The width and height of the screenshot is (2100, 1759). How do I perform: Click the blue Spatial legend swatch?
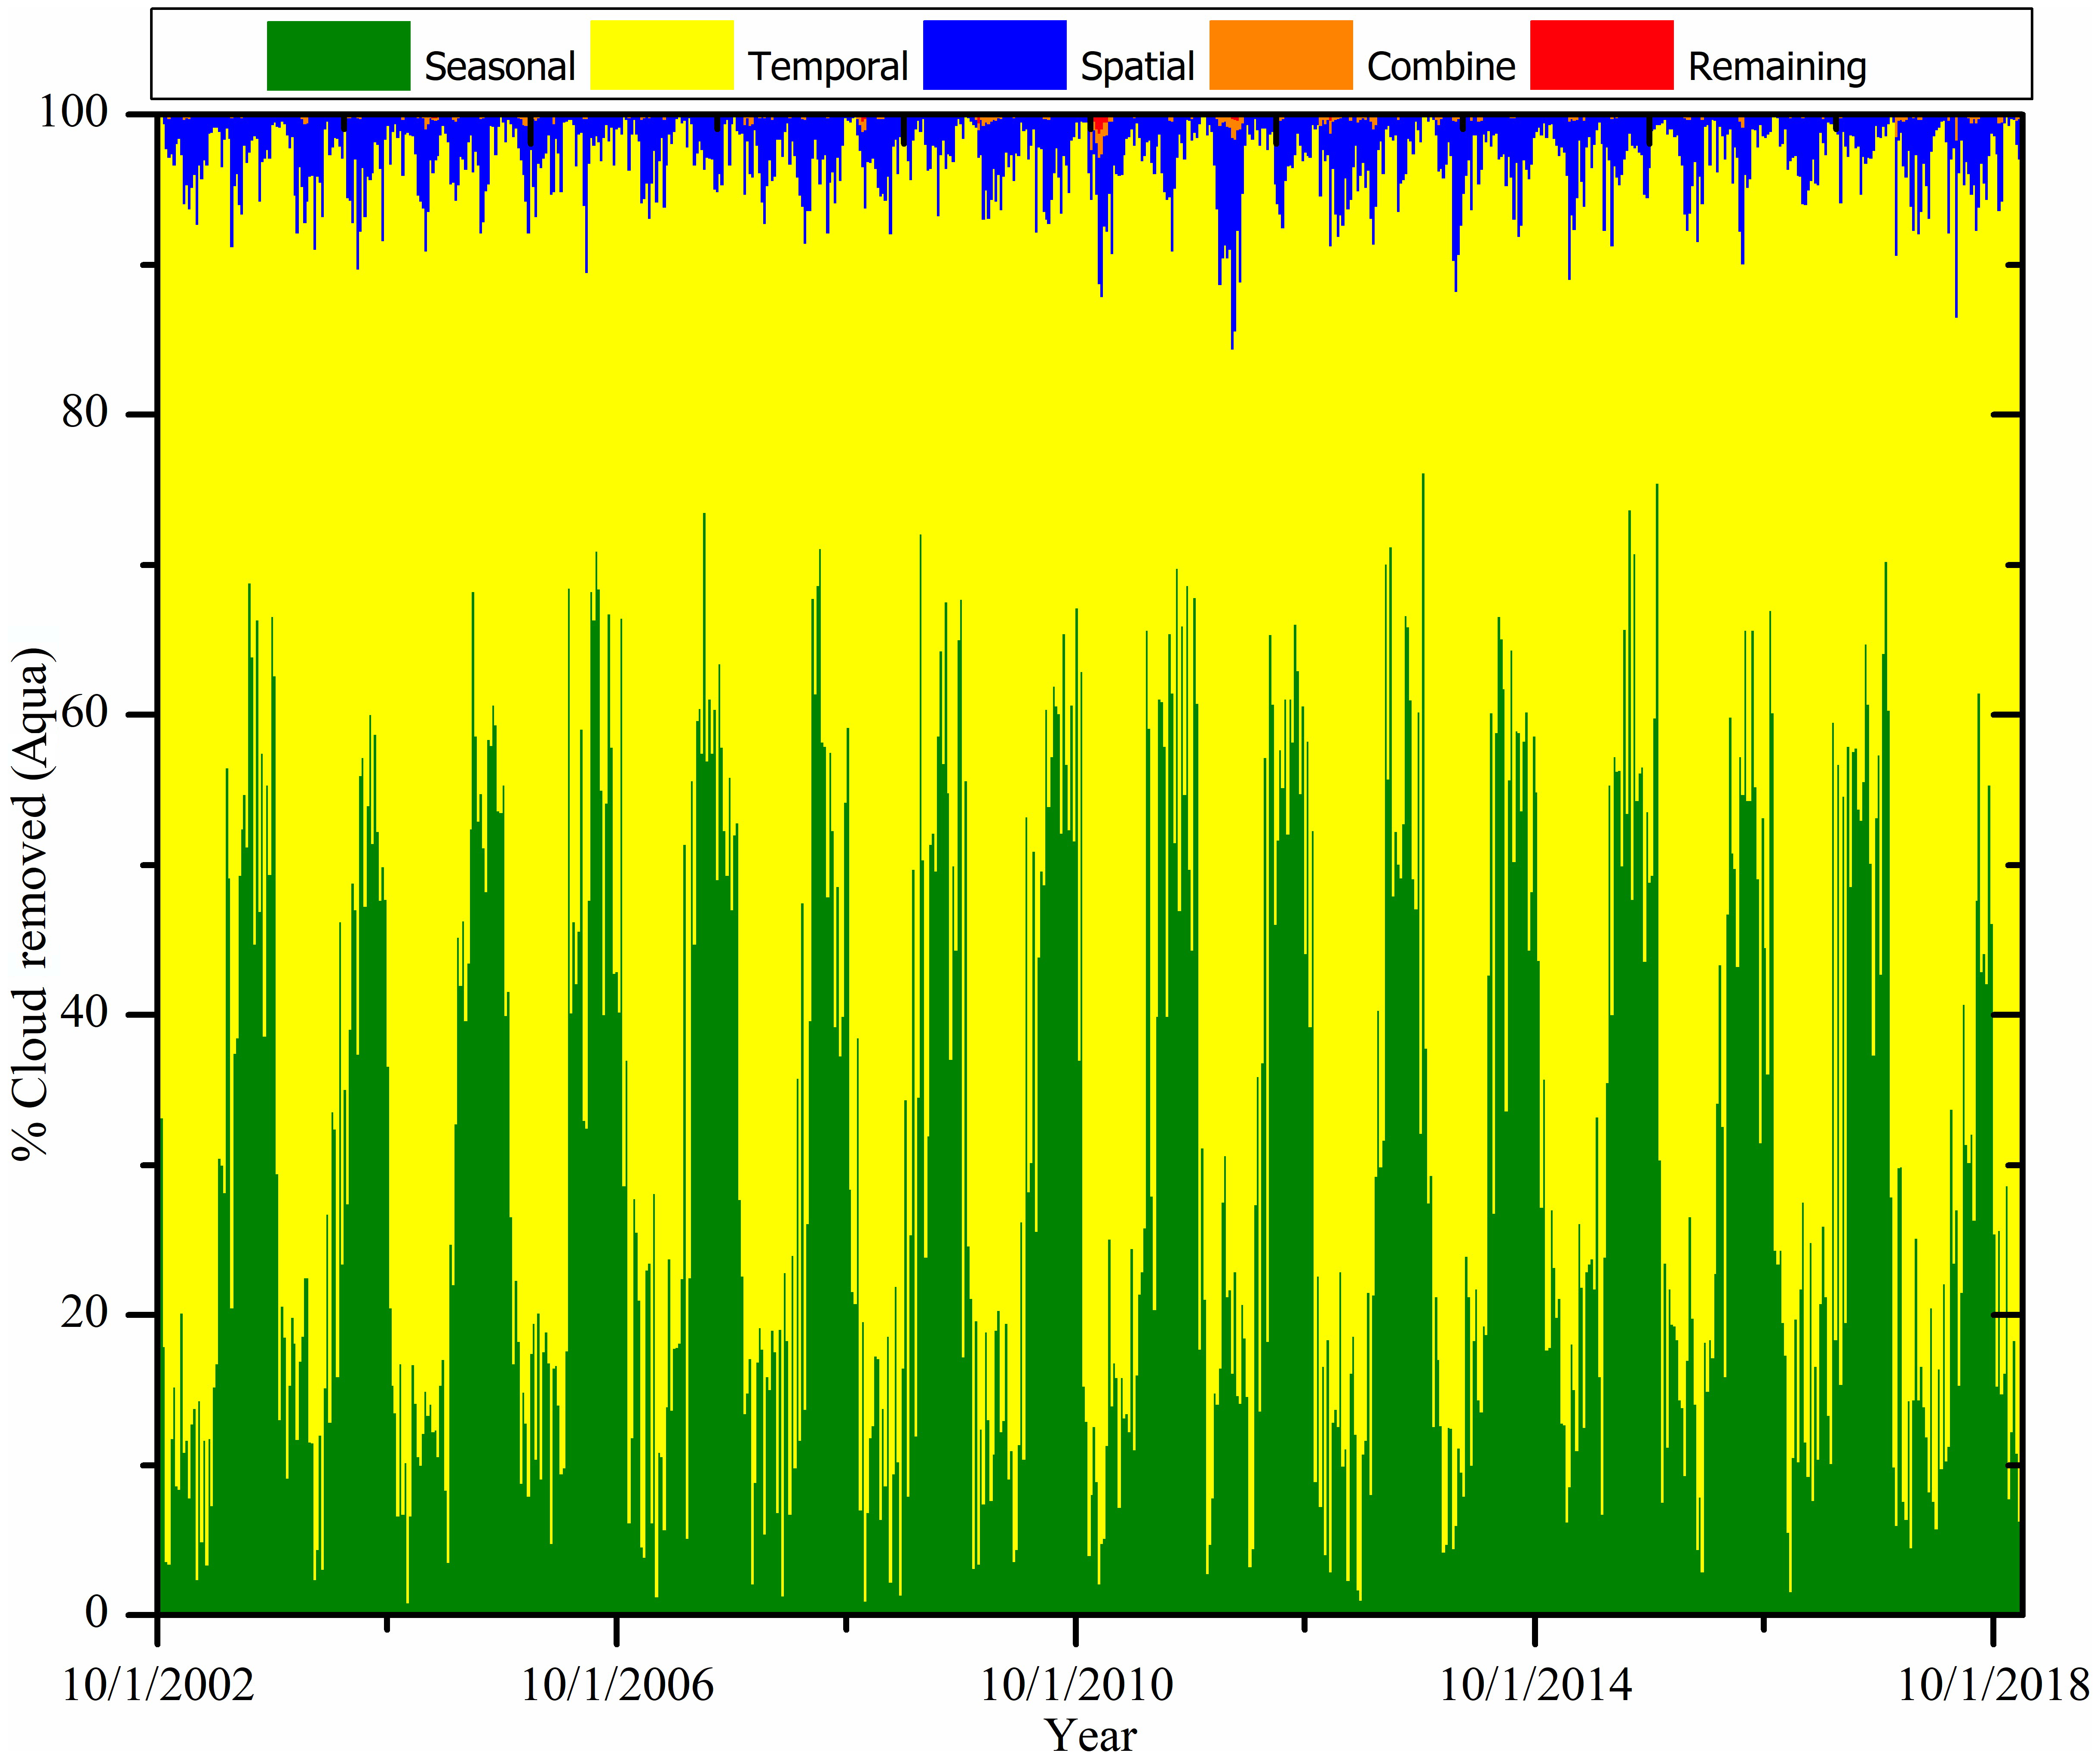[994, 56]
